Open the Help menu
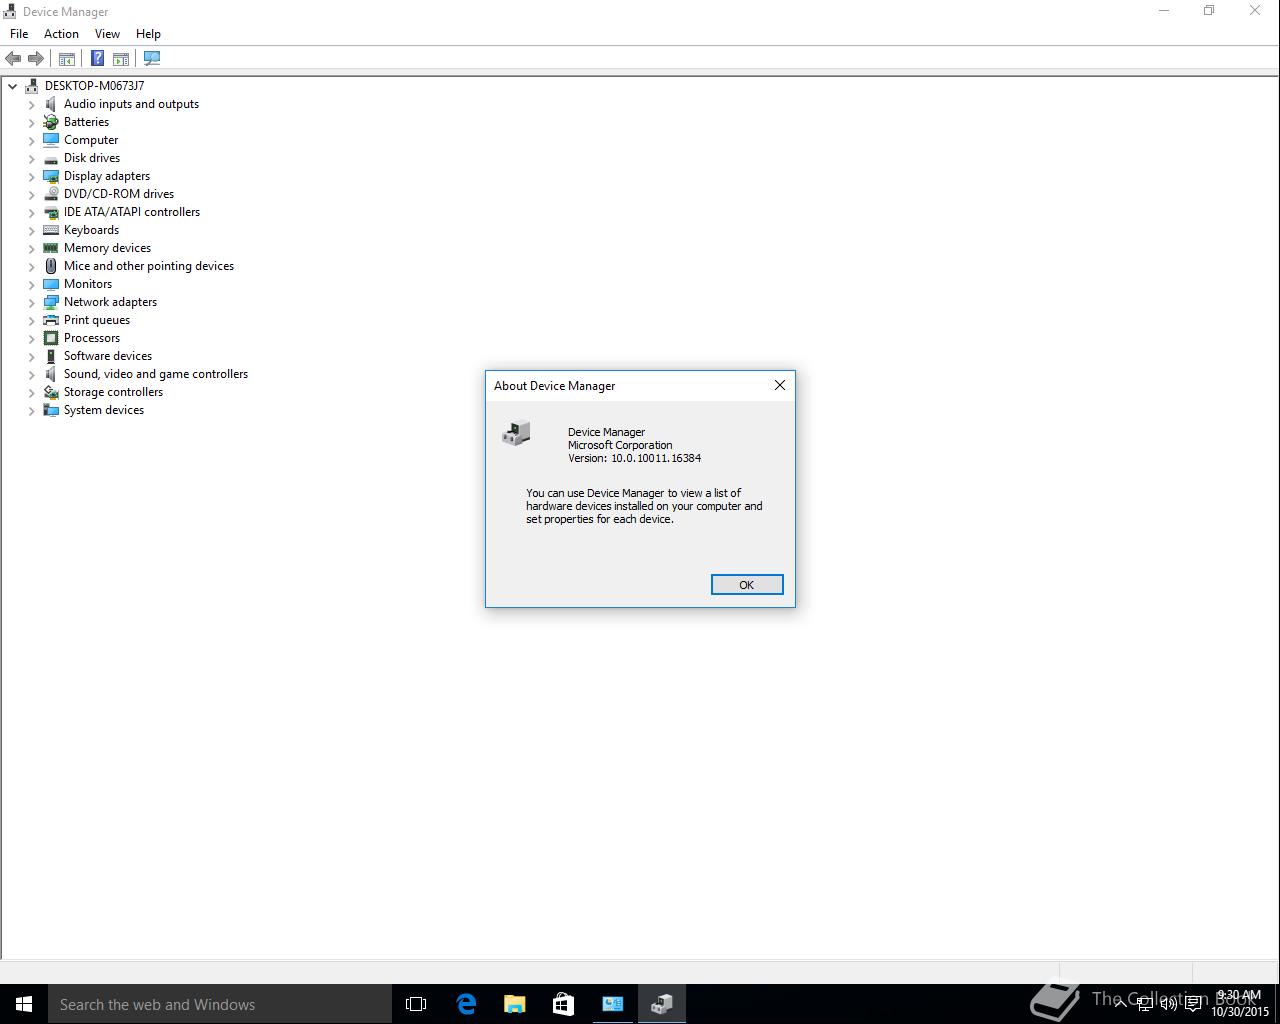 [x=148, y=34]
